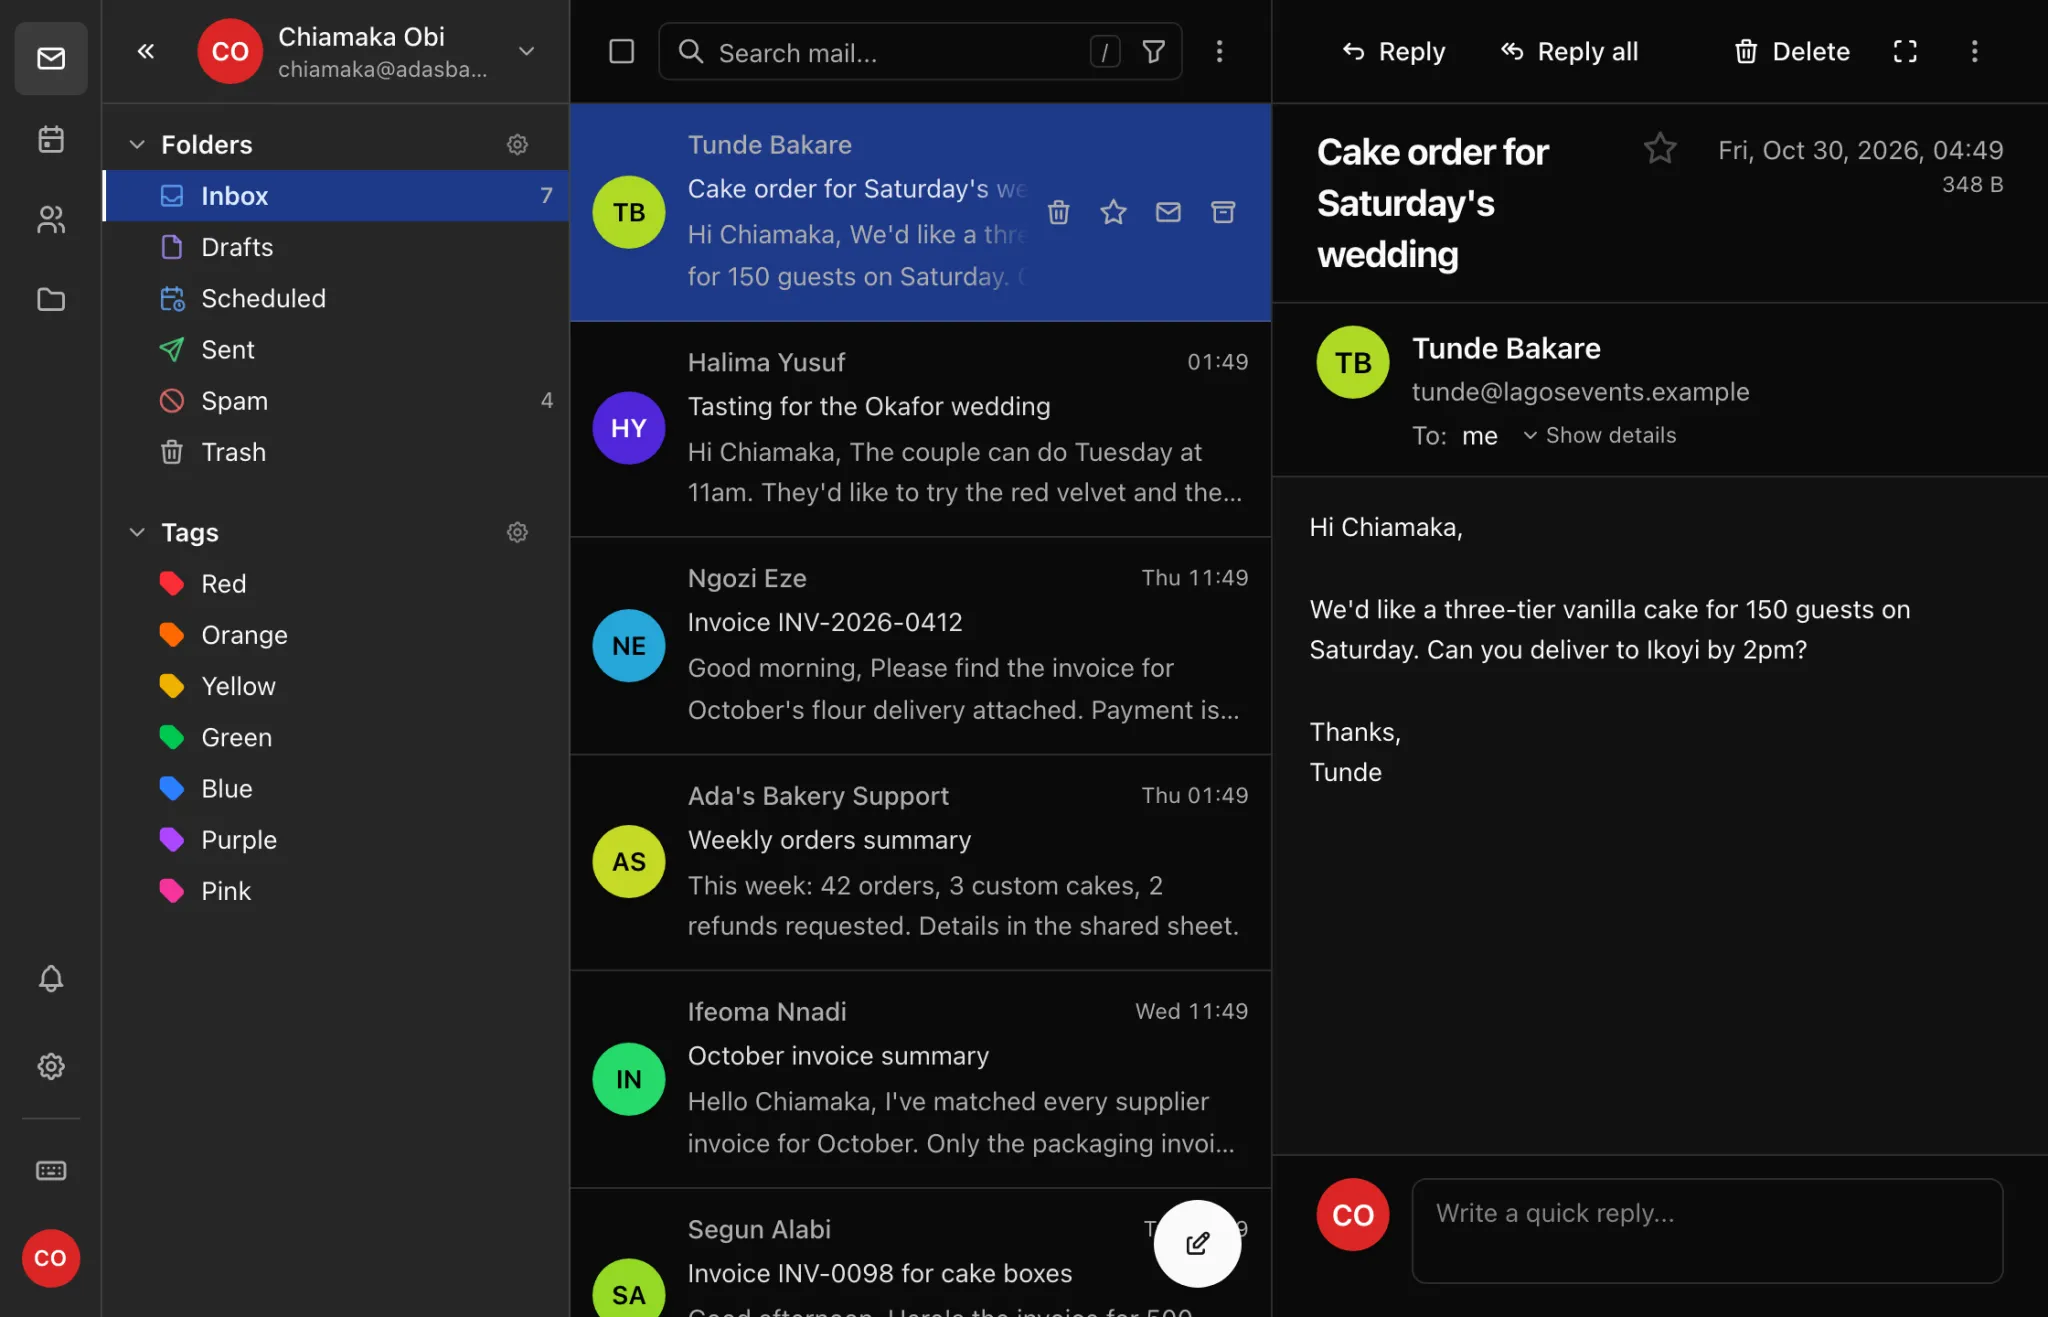Star the Tunde Bakare row in list
Screen dimensions: 2048x1317
pyautogui.click(x=1113, y=212)
